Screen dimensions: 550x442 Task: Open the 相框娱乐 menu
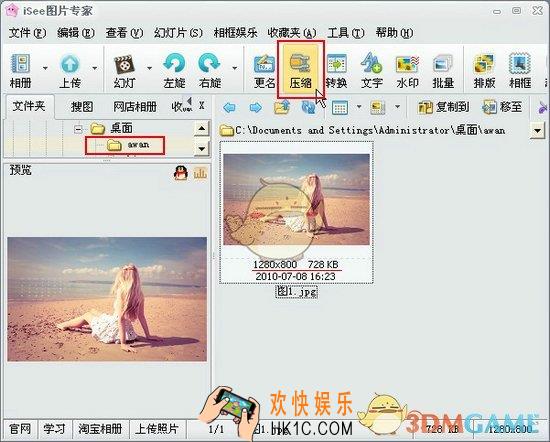[x=235, y=33]
